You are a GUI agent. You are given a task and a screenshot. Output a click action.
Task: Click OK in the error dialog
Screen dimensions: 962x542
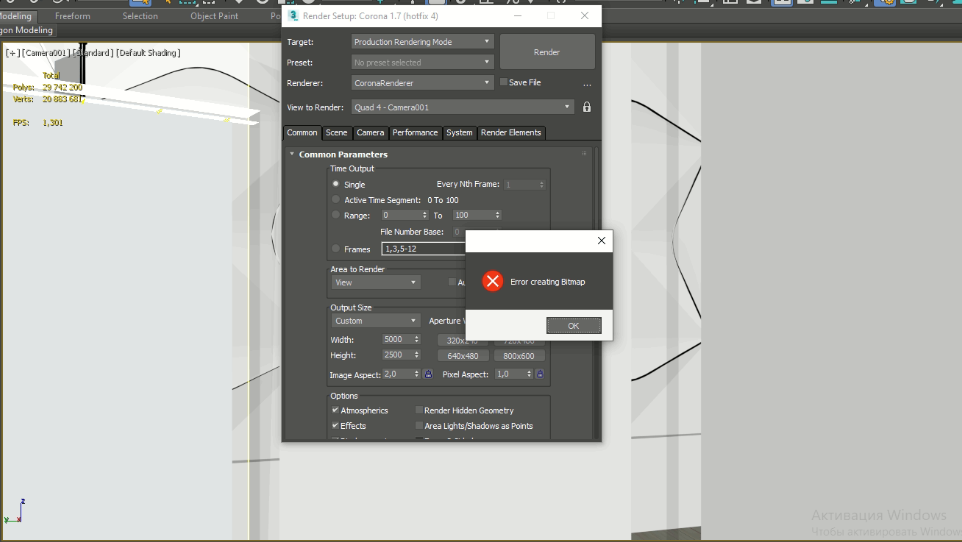(x=574, y=326)
